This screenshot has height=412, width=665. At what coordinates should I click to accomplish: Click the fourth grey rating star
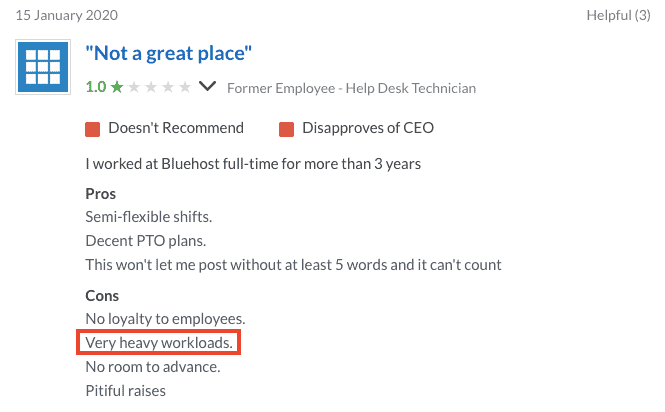168,87
